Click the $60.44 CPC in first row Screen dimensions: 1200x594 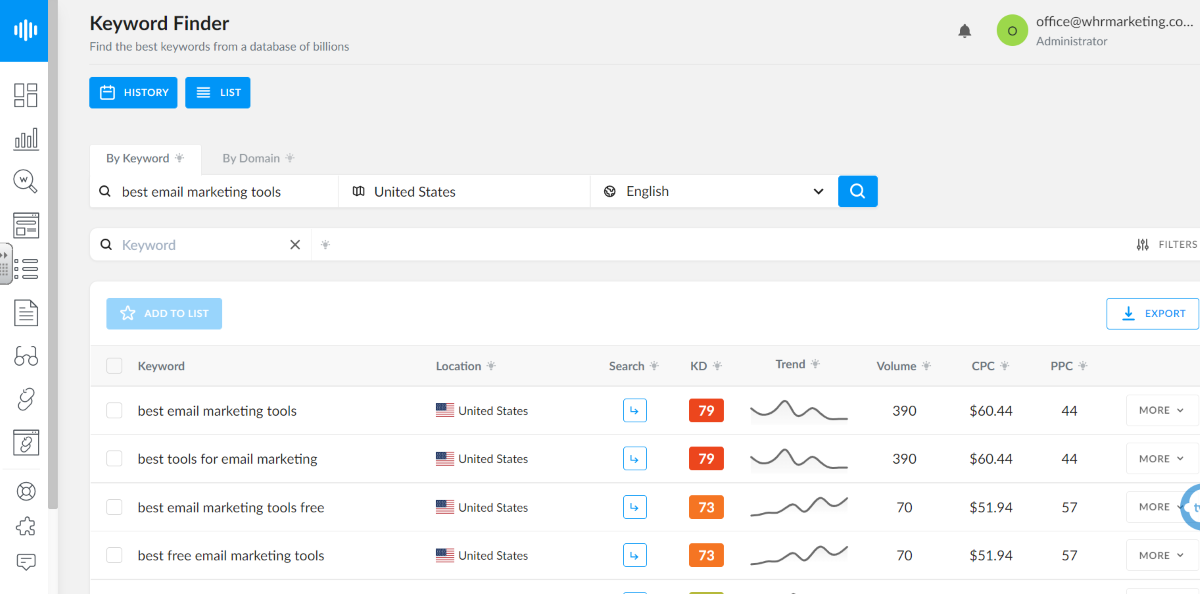[x=991, y=410]
